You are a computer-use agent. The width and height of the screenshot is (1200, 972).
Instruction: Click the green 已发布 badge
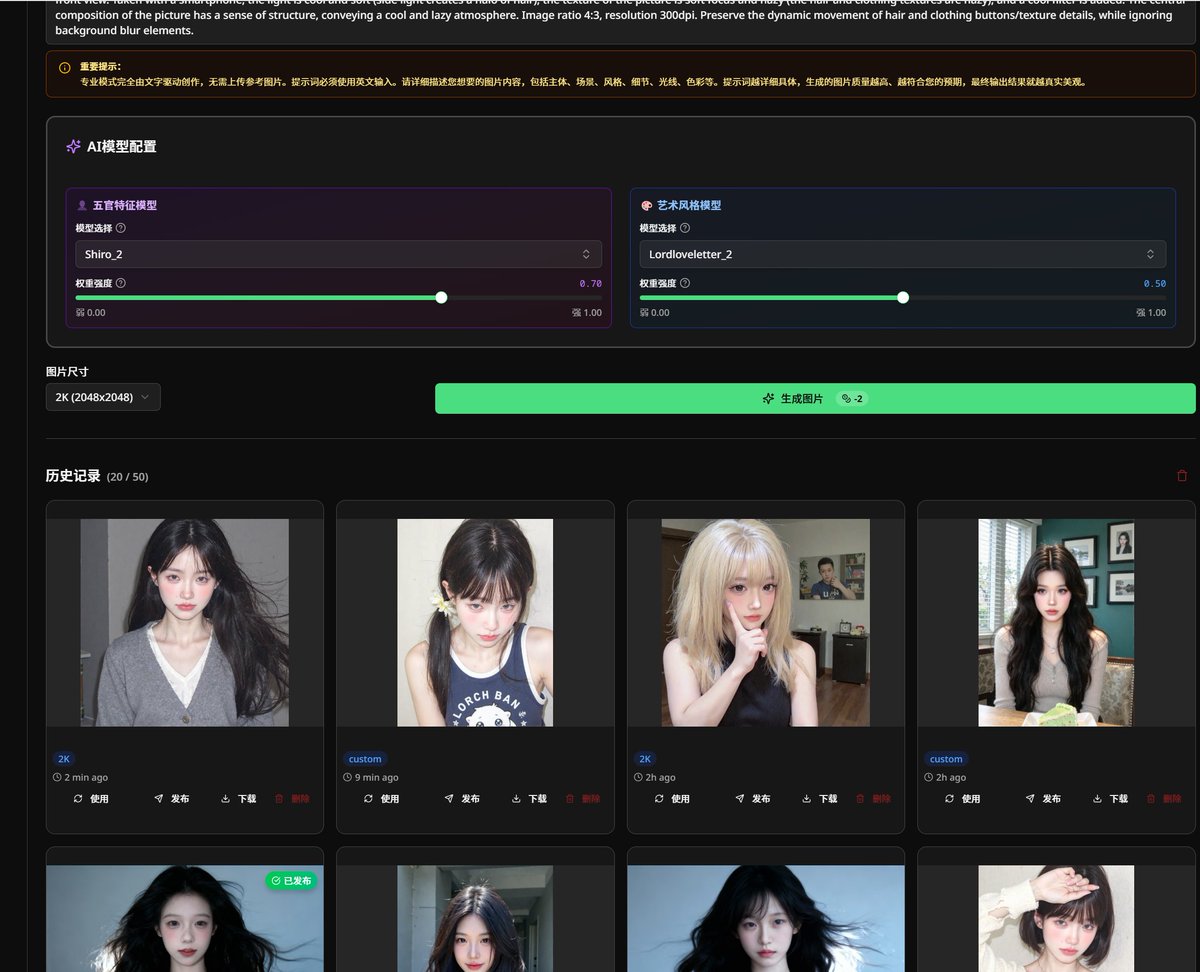pyautogui.click(x=291, y=881)
